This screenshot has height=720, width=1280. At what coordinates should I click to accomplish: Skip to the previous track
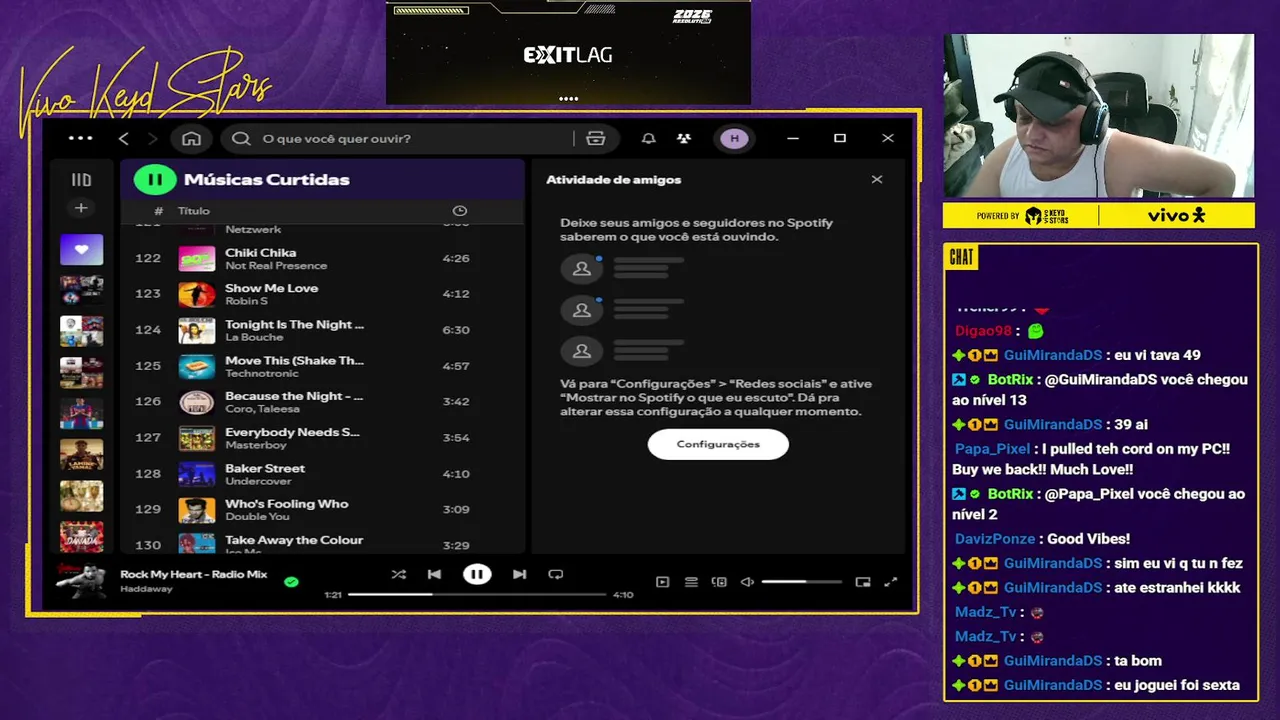click(x=434, y=575)
